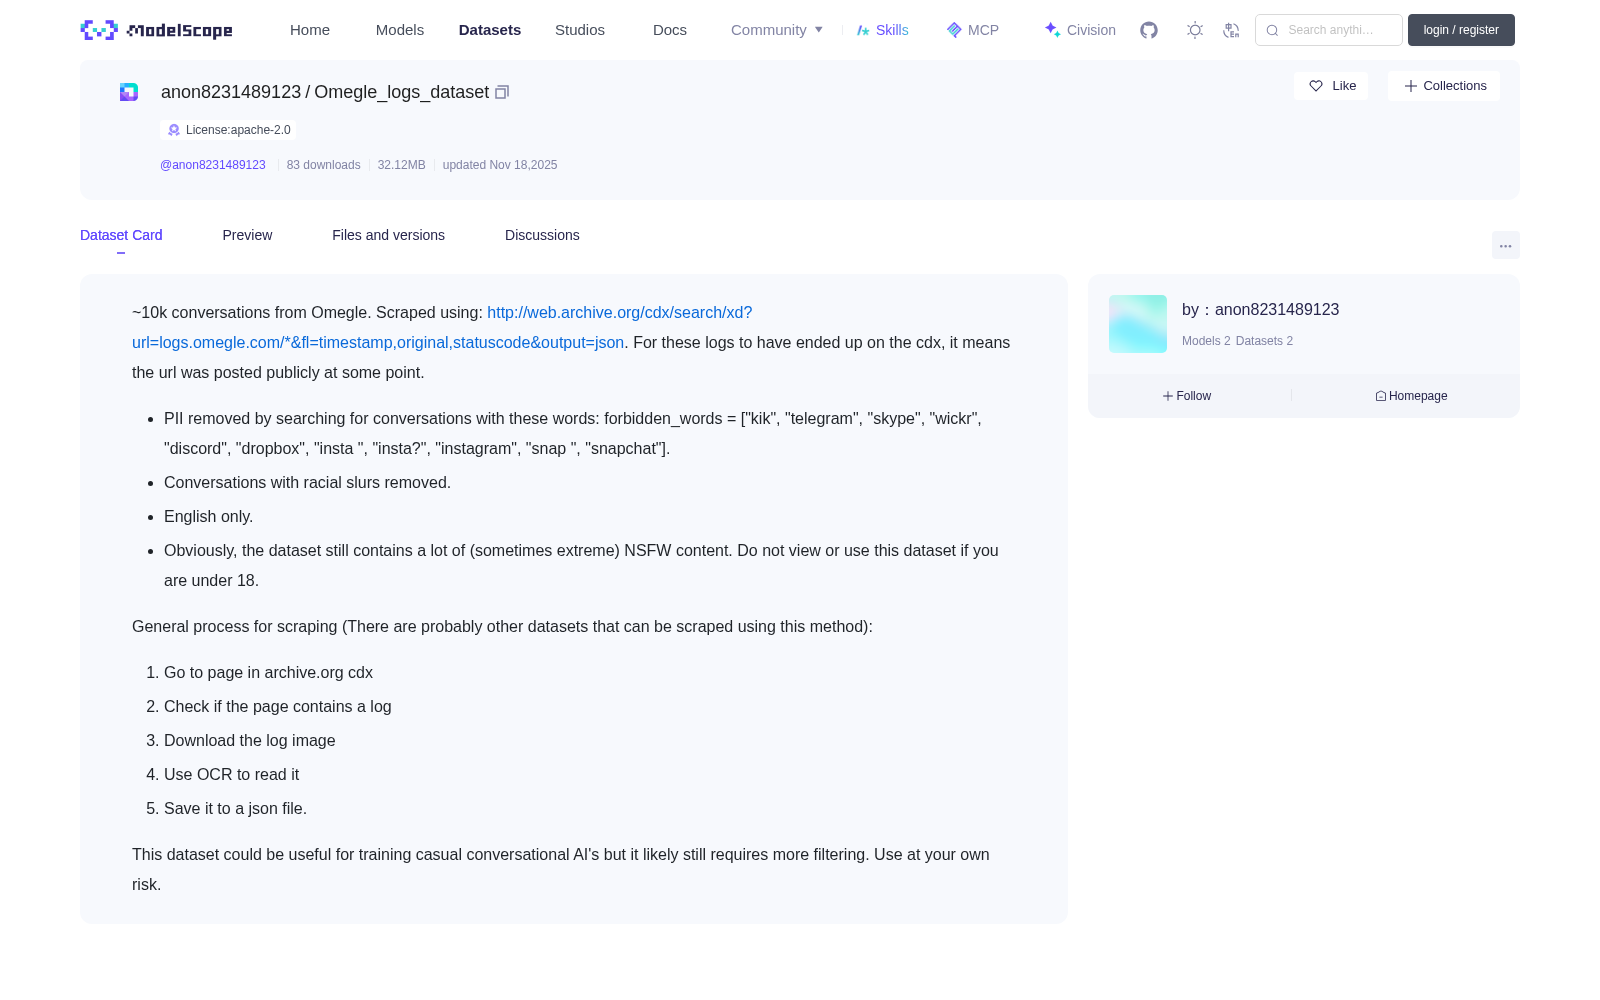Click the License:apache-2.0 tag
Viewport: 1600px width, 1000px height.
point(228,130)
